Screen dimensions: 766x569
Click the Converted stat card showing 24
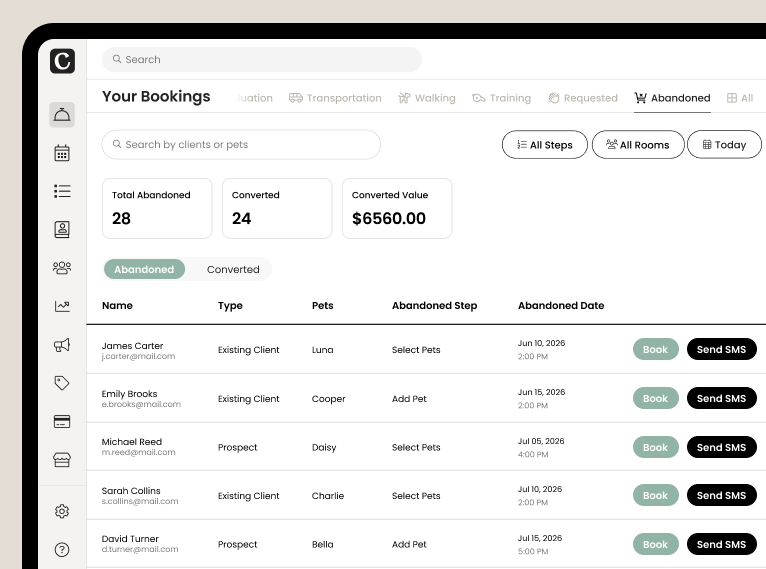coord(277,209)
